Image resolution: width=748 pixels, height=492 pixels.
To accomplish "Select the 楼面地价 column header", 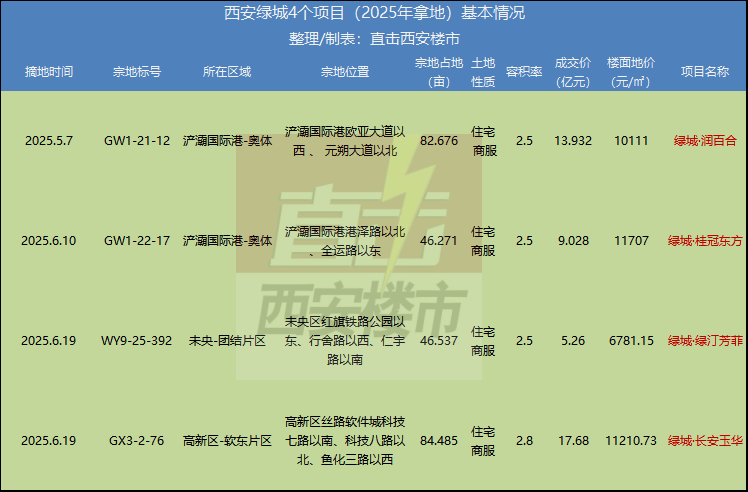I will click(631, 72).
